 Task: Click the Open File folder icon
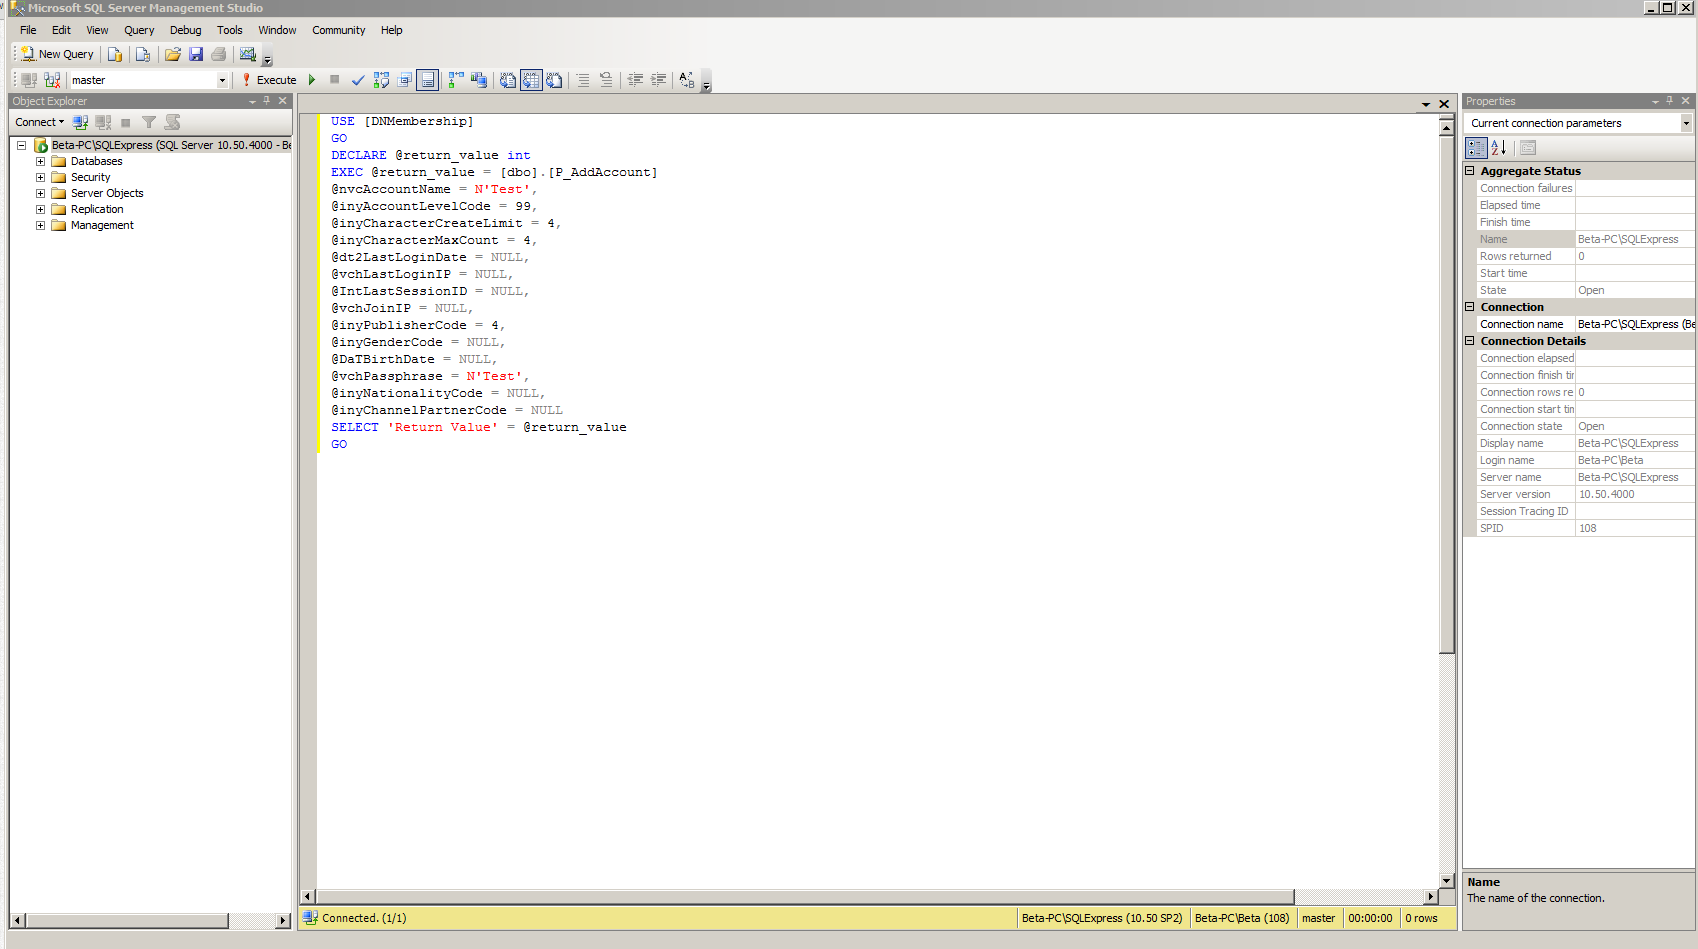coord(173,54)
